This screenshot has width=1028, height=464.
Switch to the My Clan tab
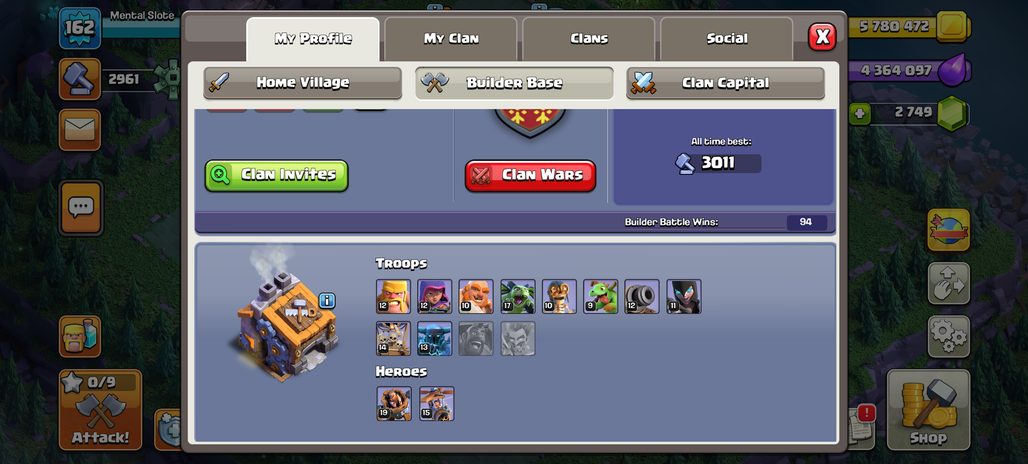[451, 39]
